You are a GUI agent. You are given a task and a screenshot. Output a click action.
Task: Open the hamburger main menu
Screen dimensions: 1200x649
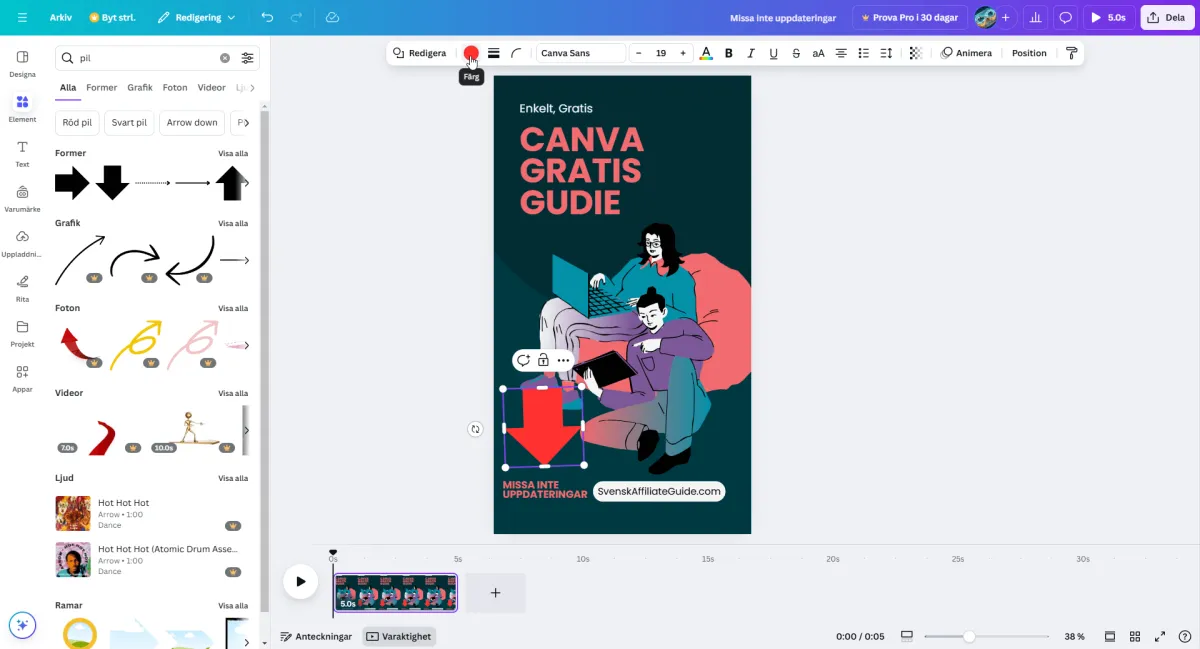click(22, 17)
